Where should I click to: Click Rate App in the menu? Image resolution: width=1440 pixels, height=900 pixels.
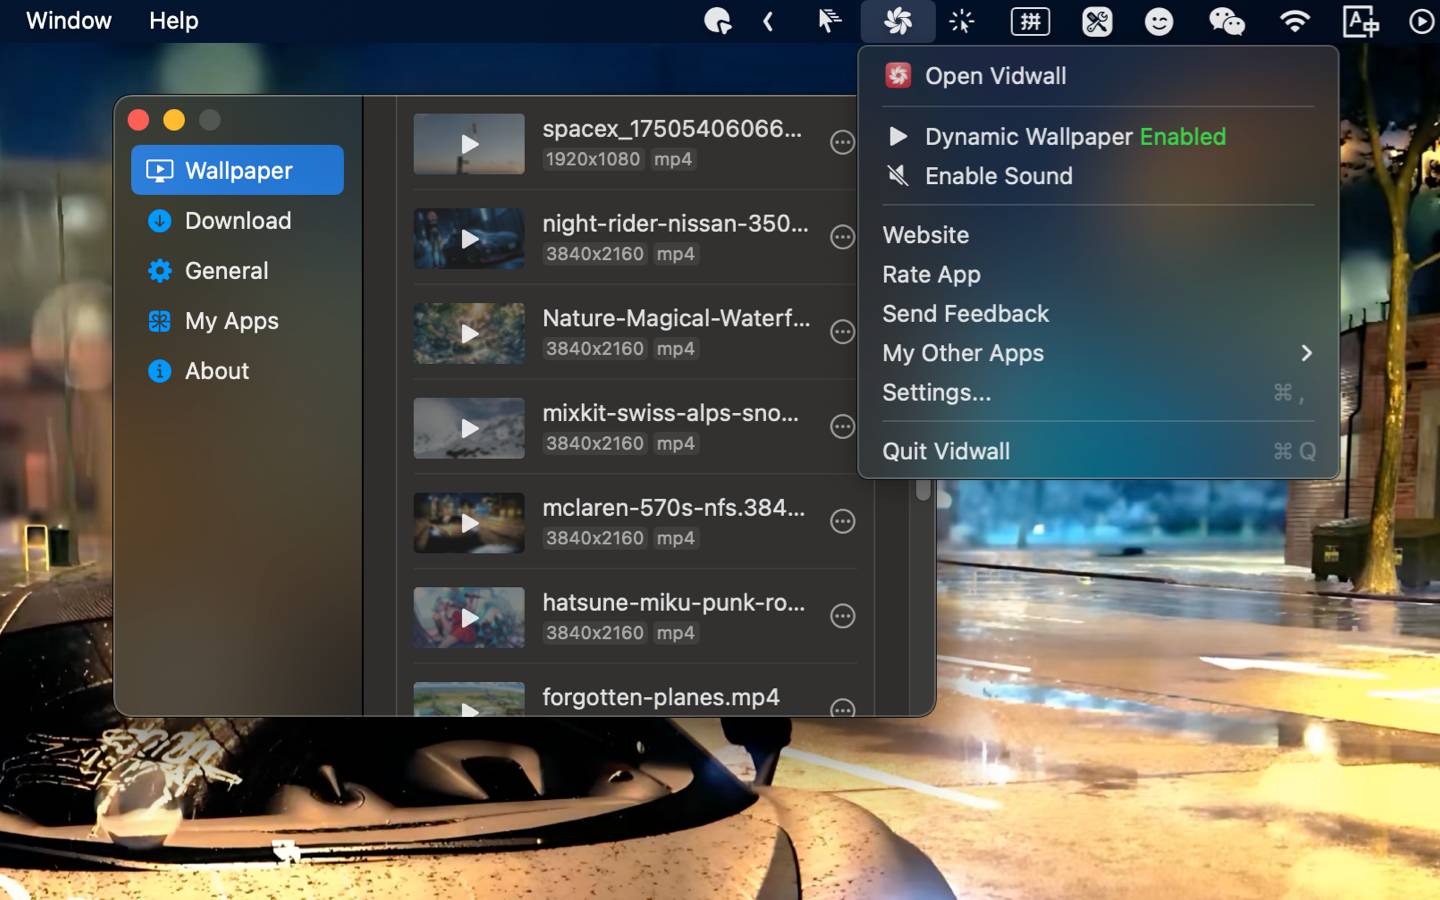(931, 274)
